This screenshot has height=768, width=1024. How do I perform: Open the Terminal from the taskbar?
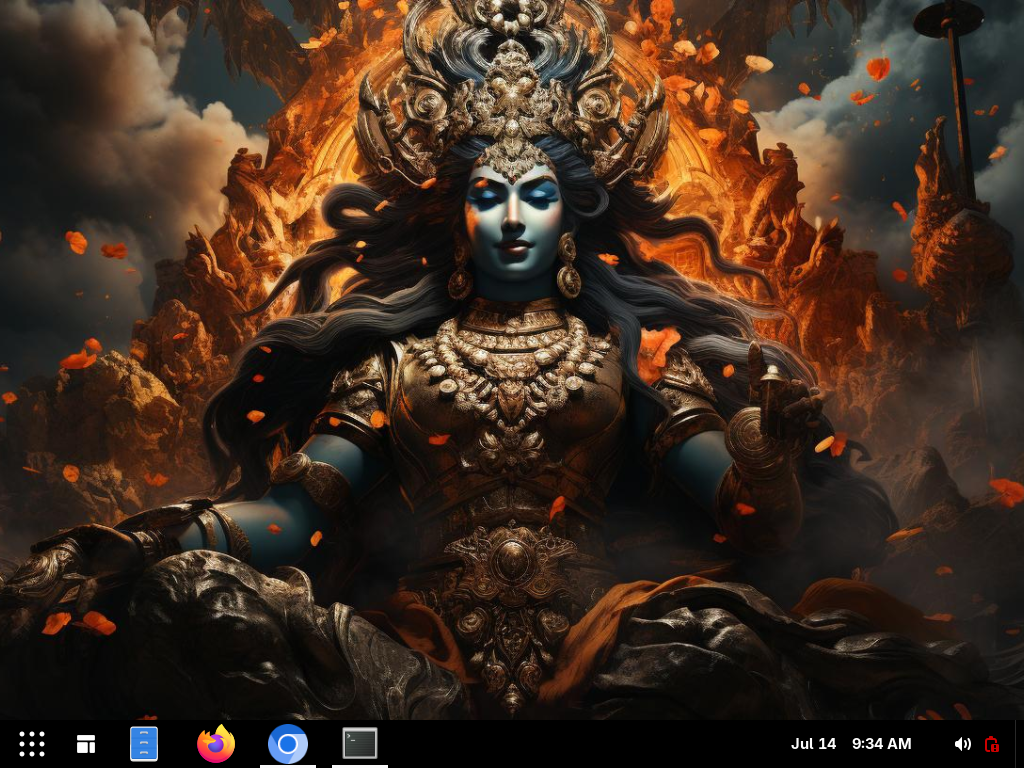[x=360, y=744]
